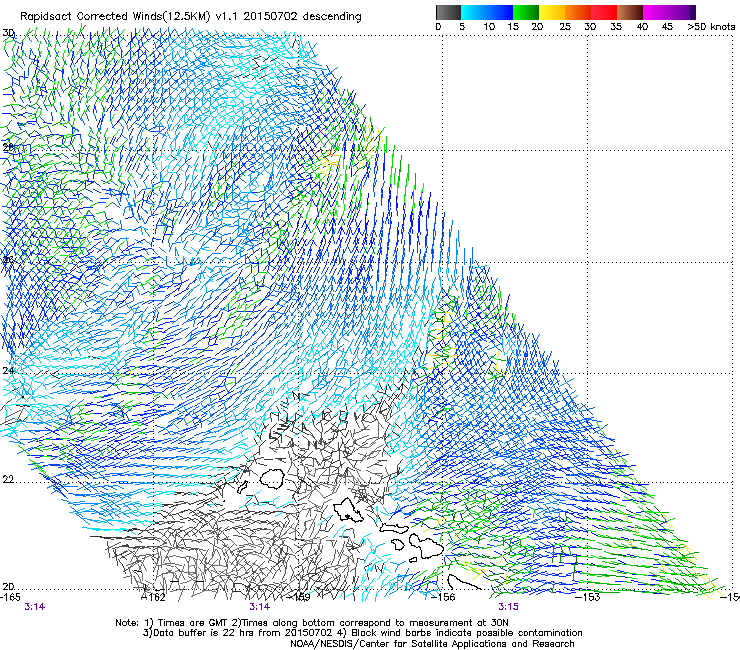The height and width of the screenshot is (650, 740).
Task: Pick the brown 35–40 knots legend segment
Action: click(x=630, y=12)
